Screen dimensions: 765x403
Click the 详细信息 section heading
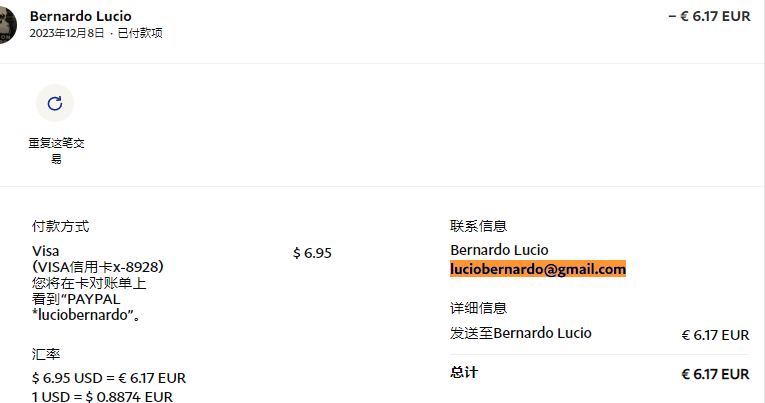pos(479,308)
